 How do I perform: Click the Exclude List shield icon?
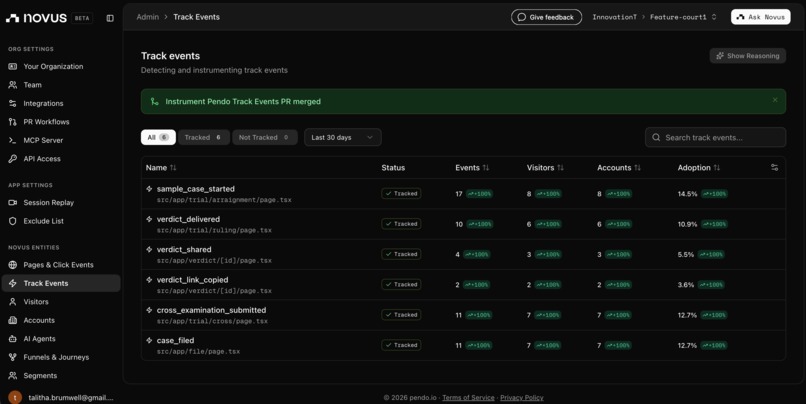(x=13, y=221)
